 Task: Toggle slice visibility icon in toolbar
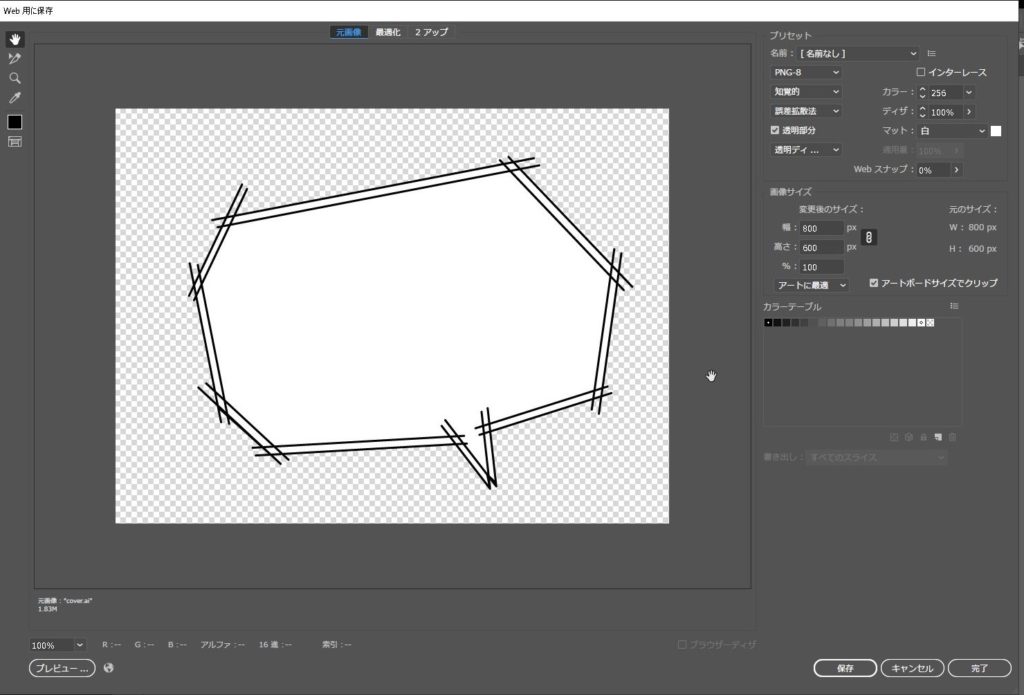click(x=15, y=142)
